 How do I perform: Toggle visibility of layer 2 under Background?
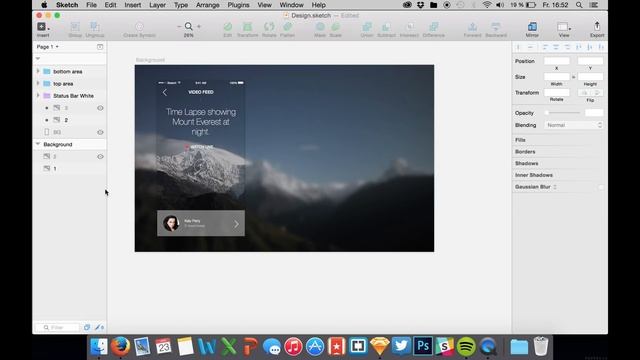point(100,157)
